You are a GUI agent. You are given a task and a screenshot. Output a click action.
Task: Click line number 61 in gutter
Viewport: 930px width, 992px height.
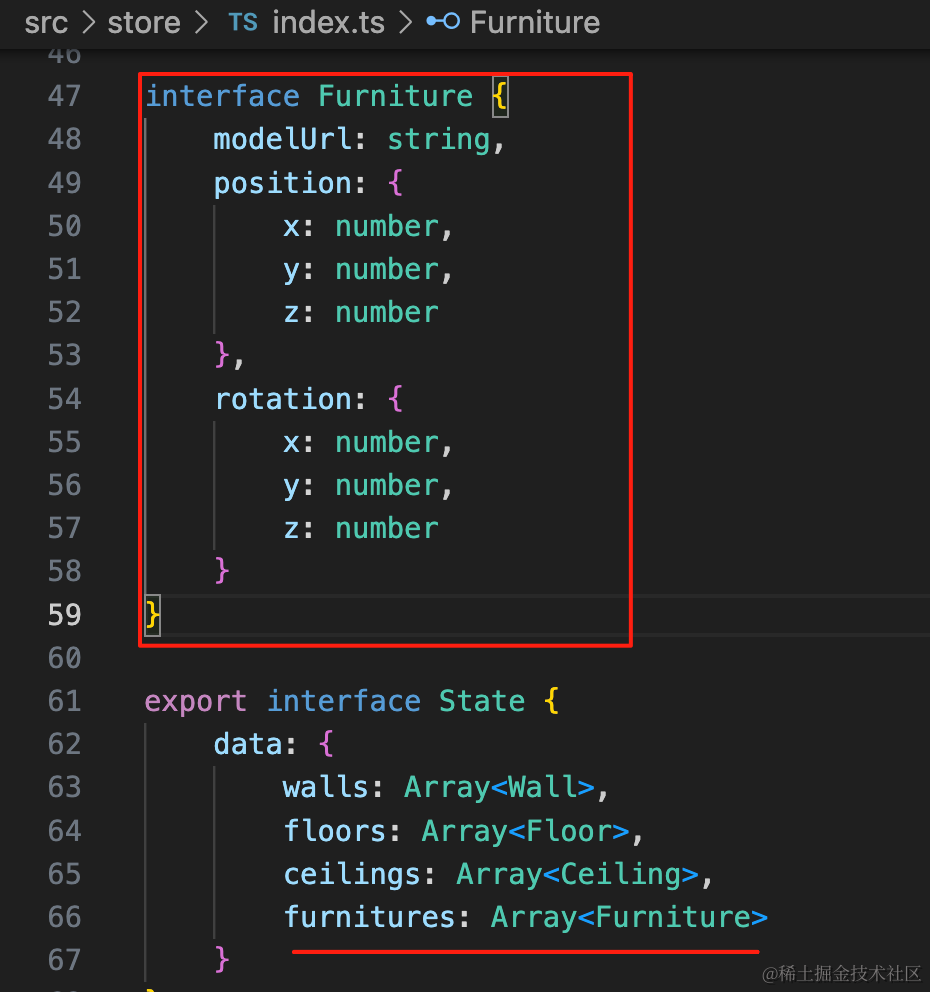pos(65,701)
